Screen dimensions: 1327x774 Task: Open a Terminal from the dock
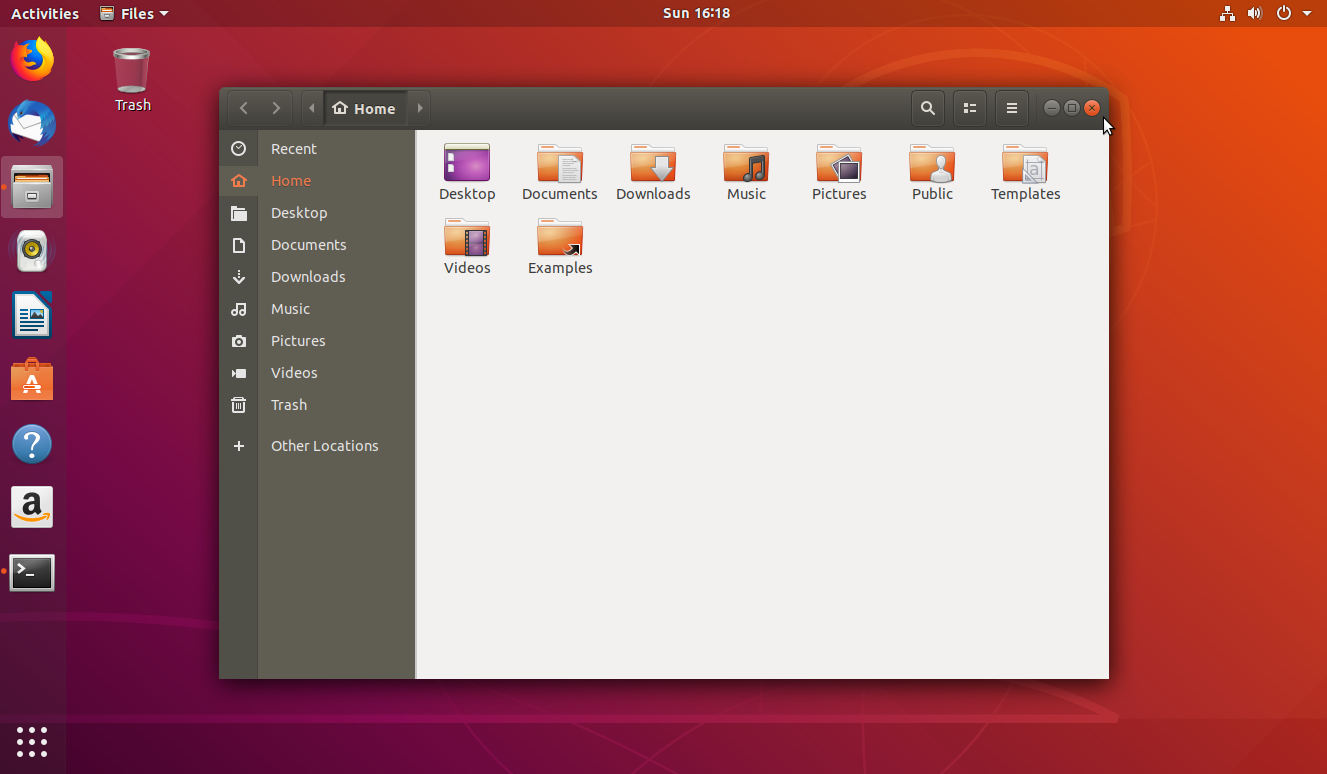(32, 572)
